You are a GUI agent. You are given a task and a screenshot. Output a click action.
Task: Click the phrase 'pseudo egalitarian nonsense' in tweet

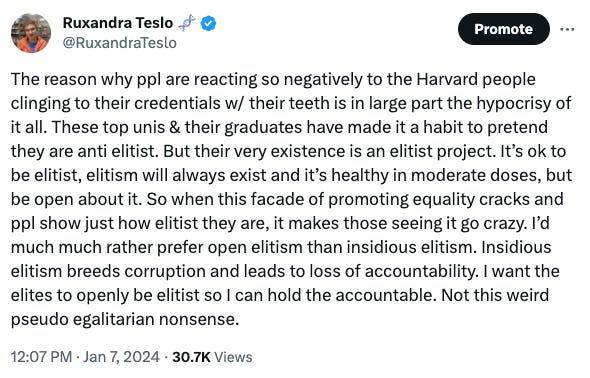124,320
